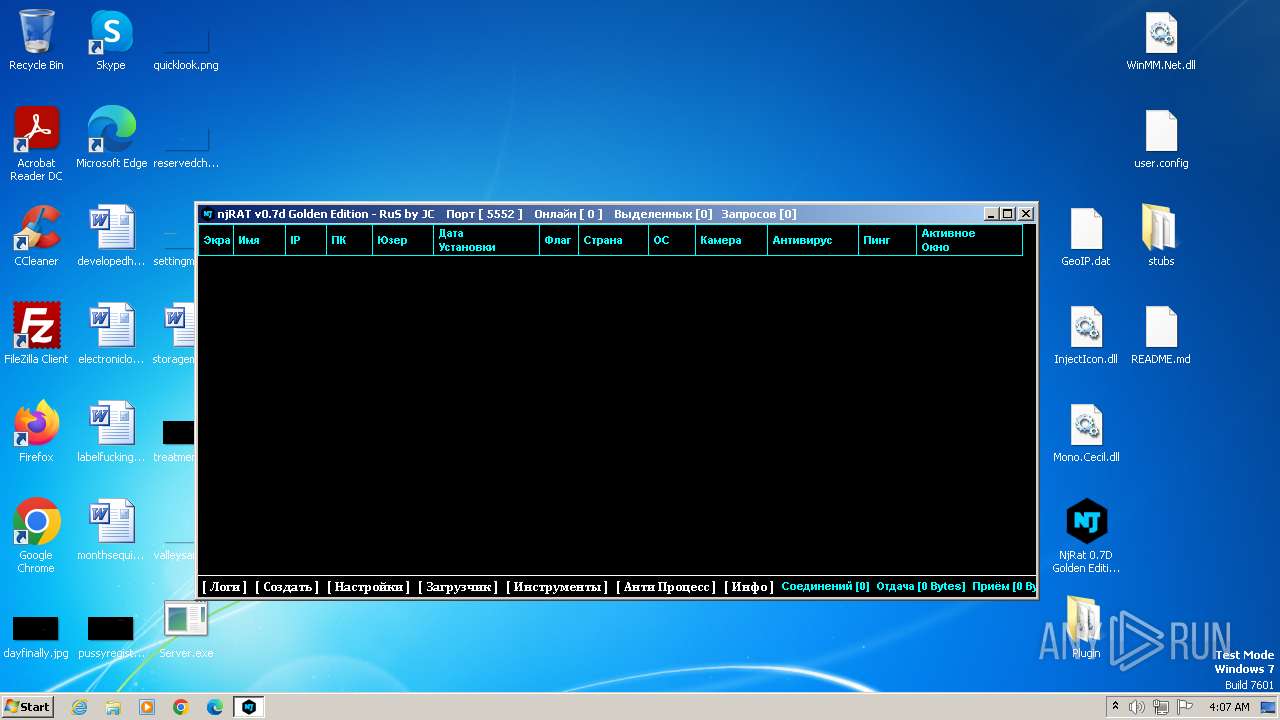1280x720 pixels.
Task: Sort by the Флаг column header
Action: [559, 240]
